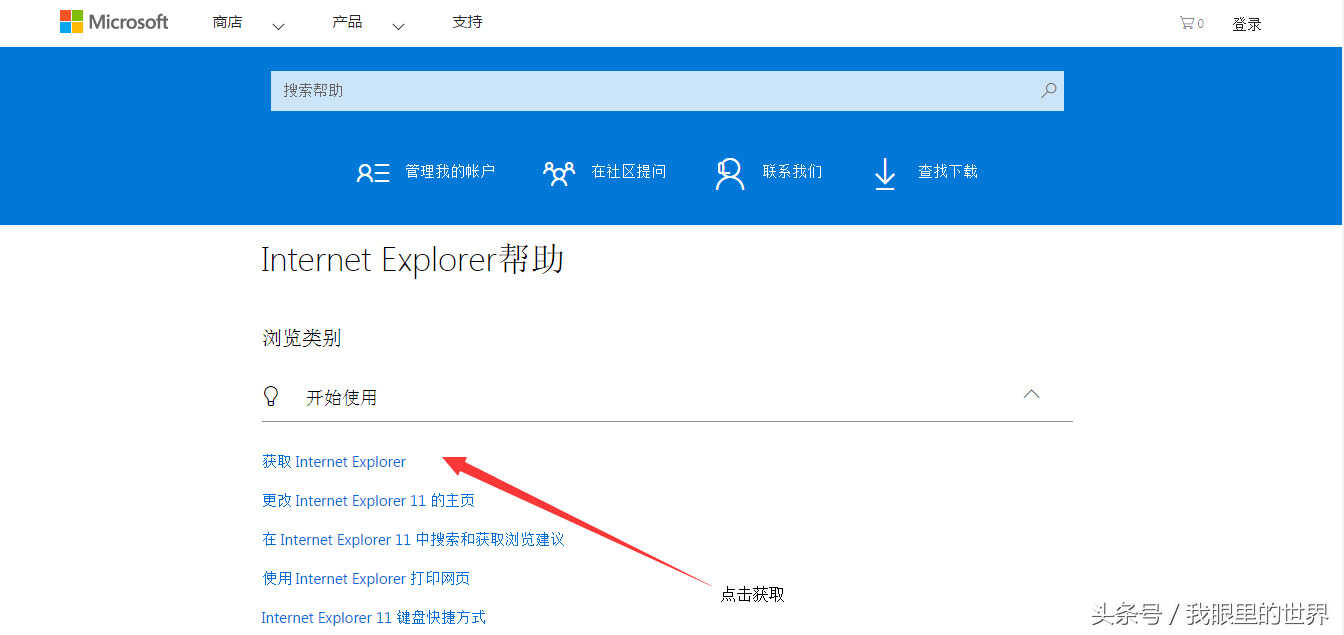Image resolution: width=1344 pixels, height=635 pixels.
Task: Click the 查找下载 download arrow icon
Action: pos(885,173)
